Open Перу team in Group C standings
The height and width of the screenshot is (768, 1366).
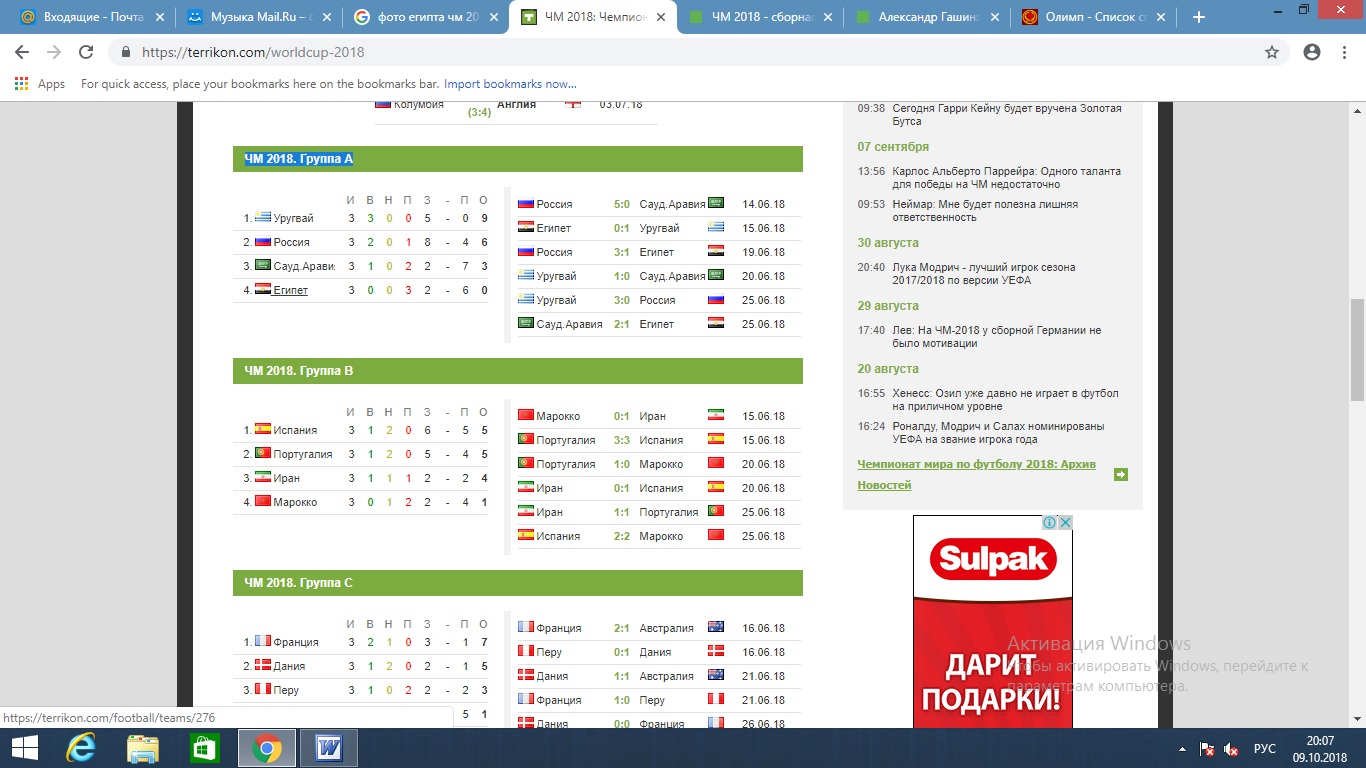[x=286, y=690]
